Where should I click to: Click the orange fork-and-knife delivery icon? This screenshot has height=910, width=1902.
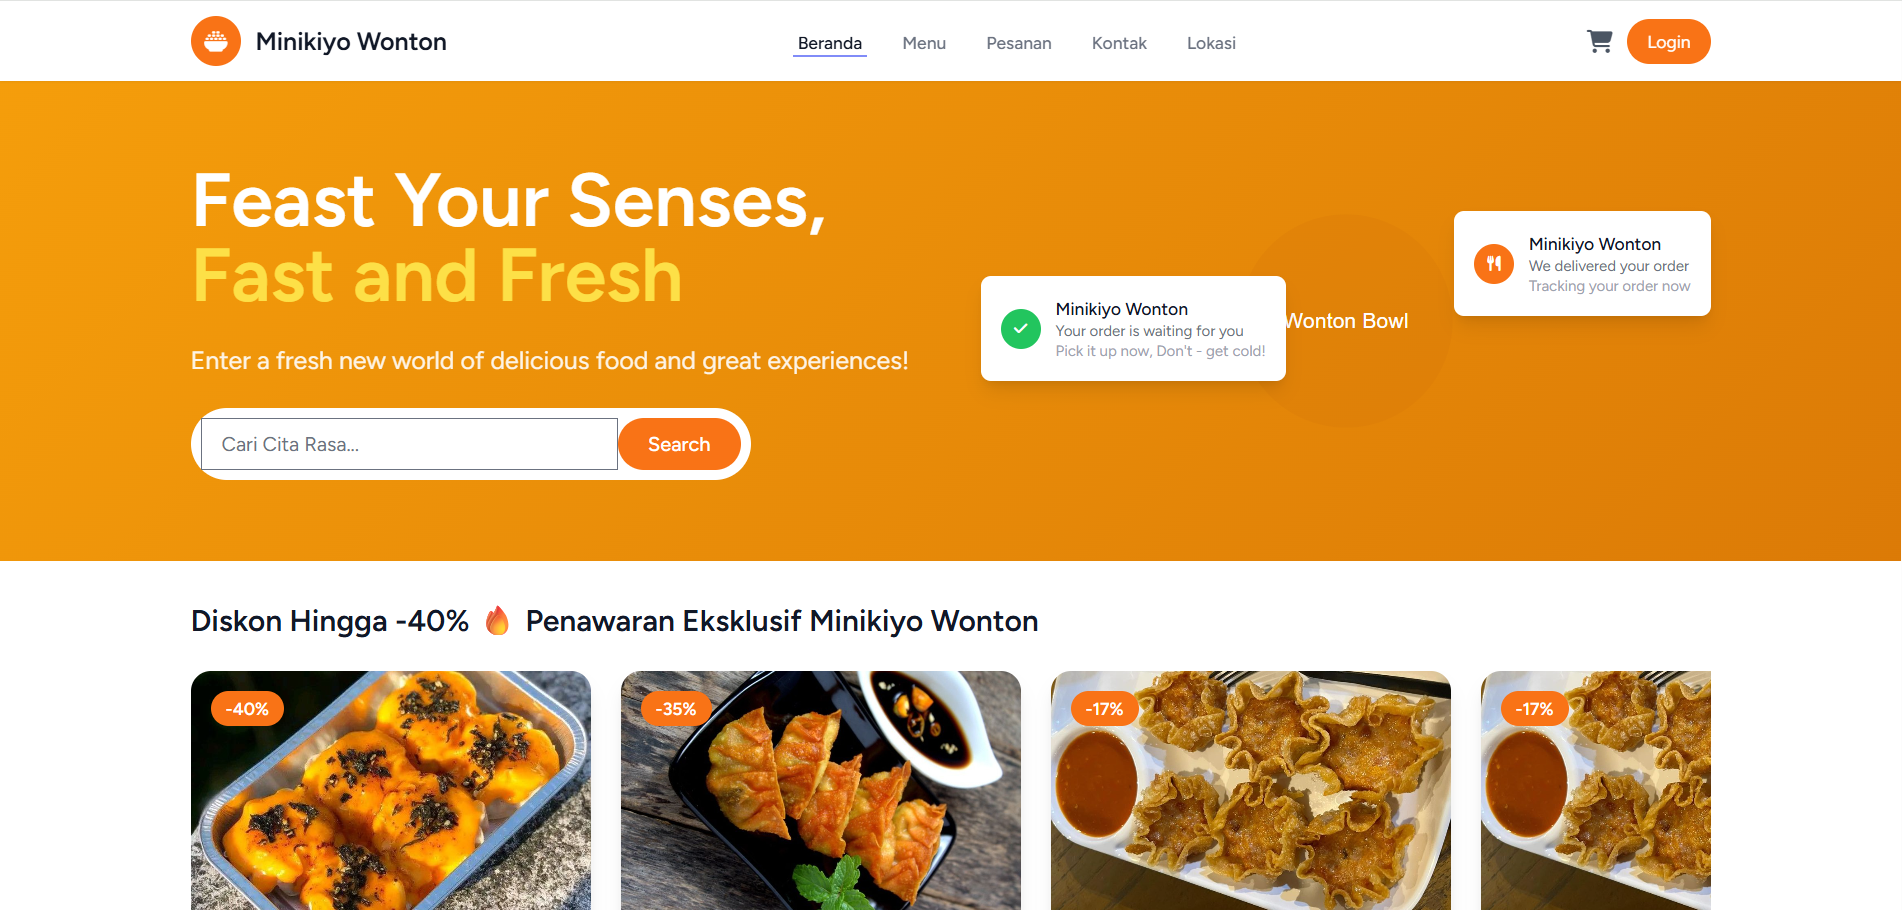click(x=1494, y=264)
